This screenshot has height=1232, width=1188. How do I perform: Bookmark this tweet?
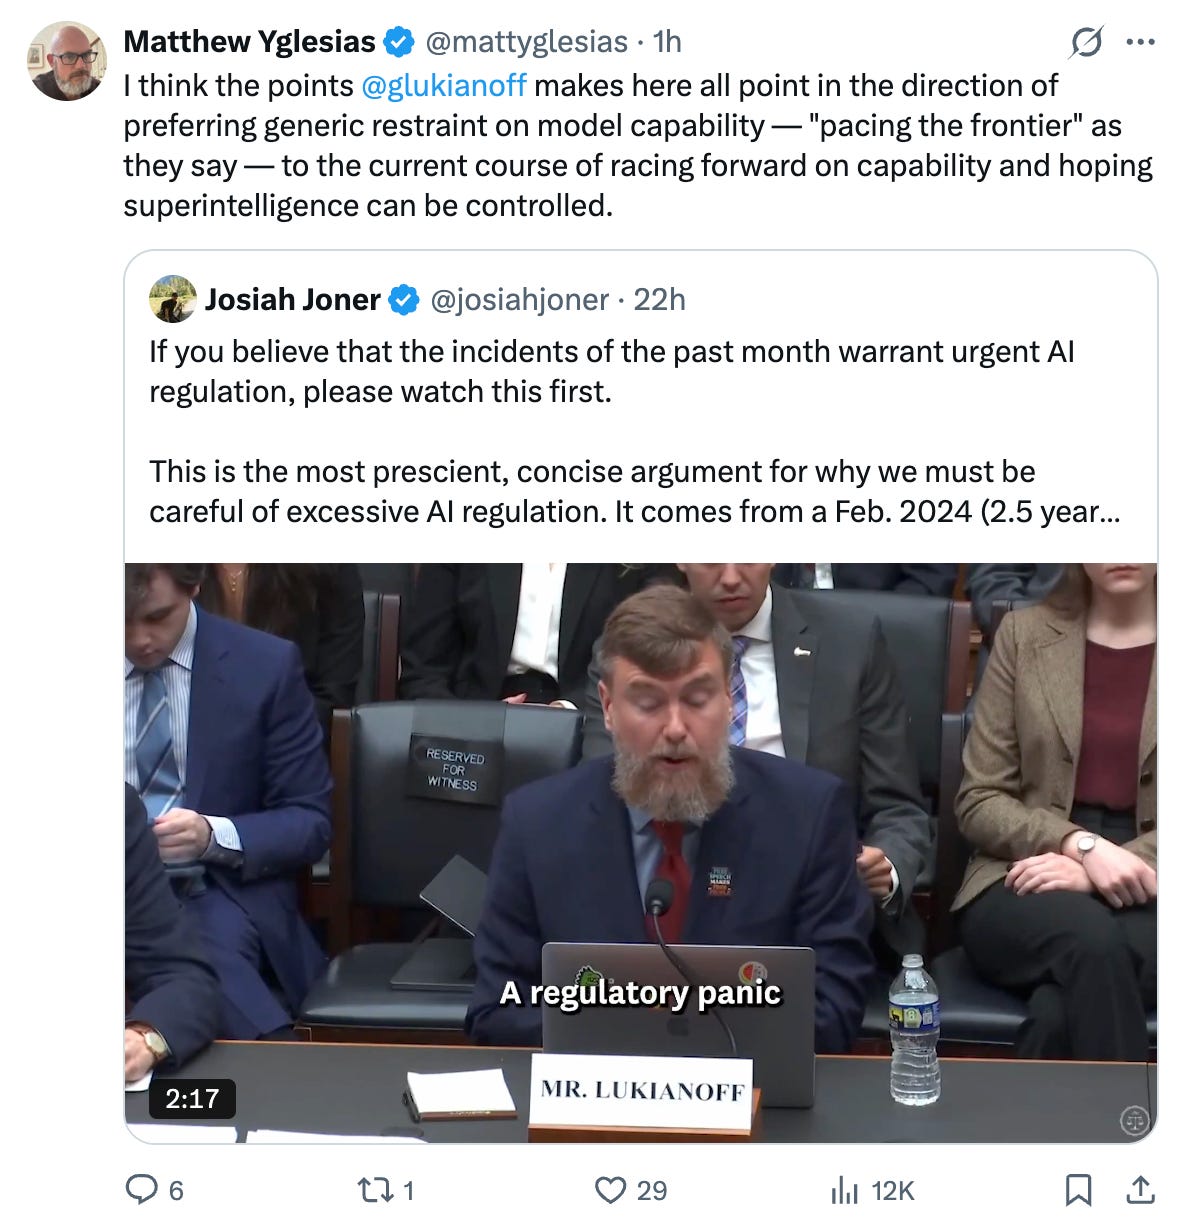tap(1078, 1189)
